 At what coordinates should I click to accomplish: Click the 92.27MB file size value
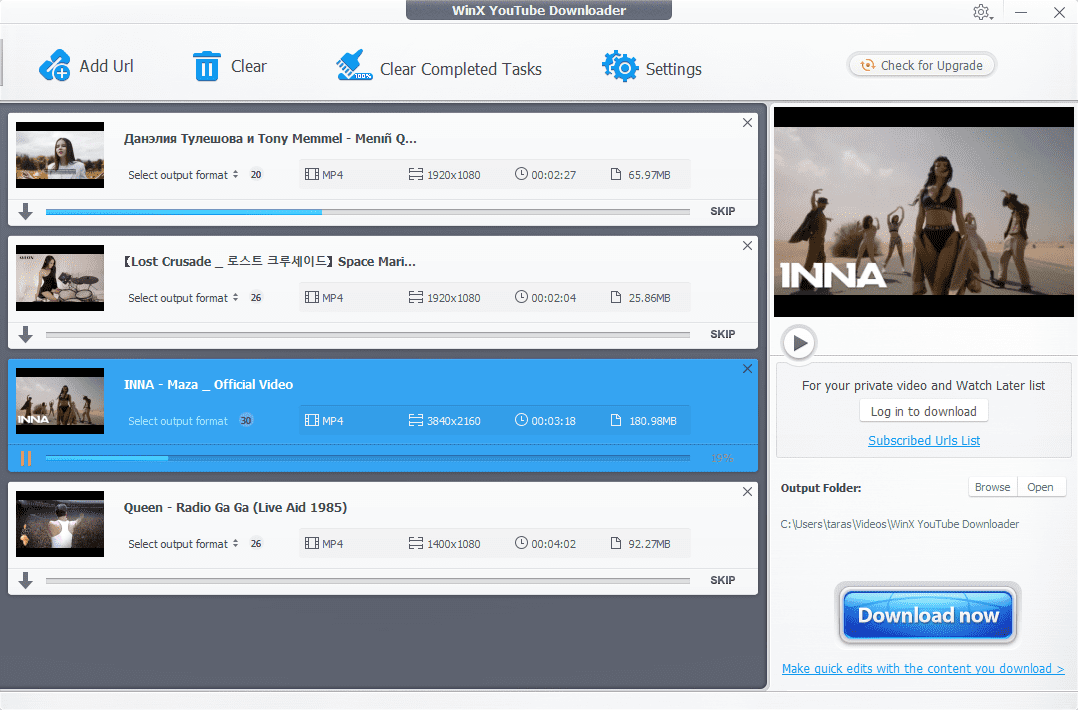click(x=649, y=544)
